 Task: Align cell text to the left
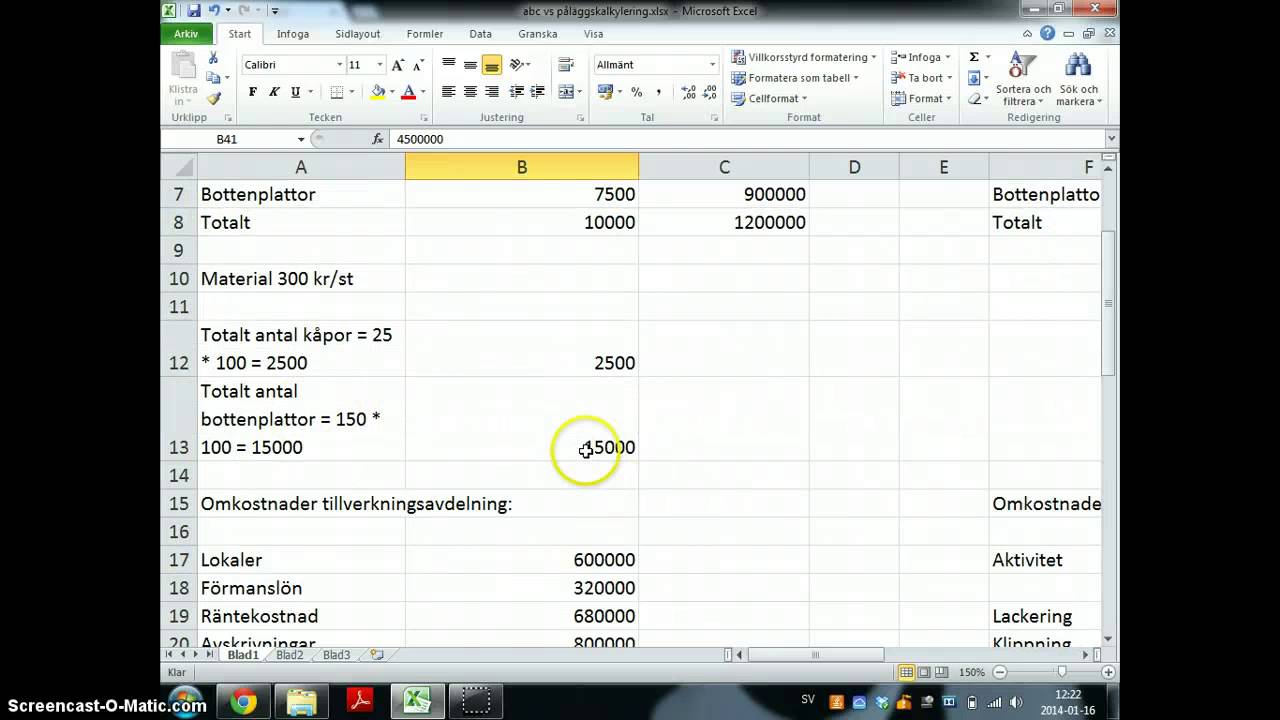click(x=449, y=92)
